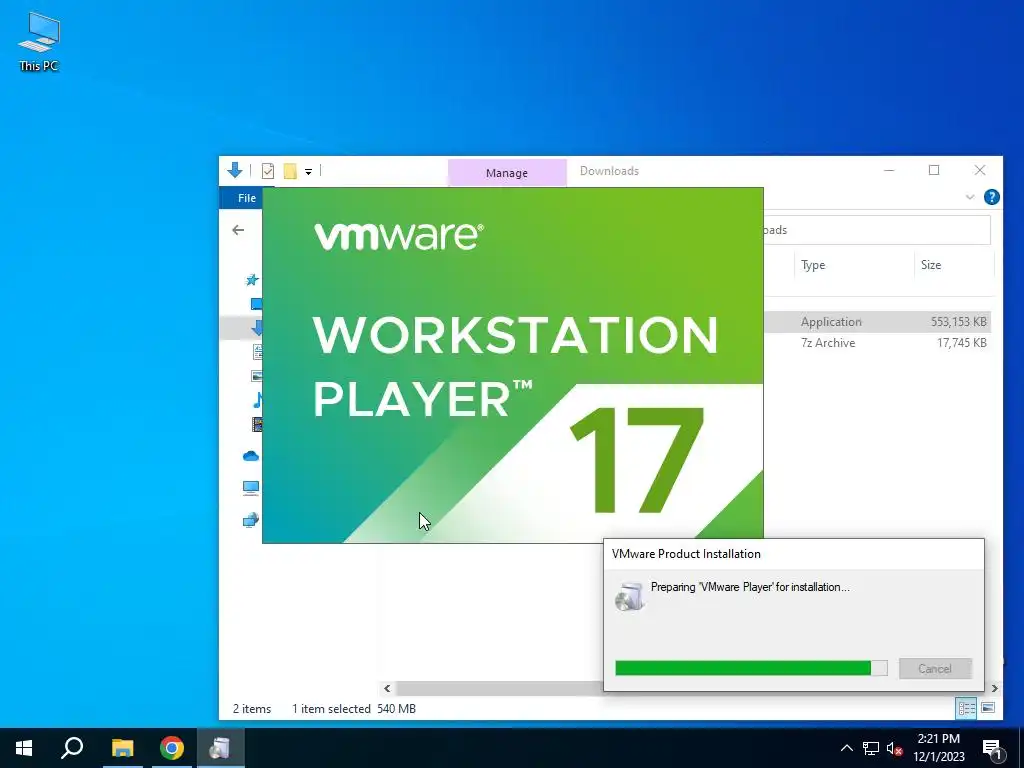Image resolution: width=1024 pixels, height=768 pixels.
Task: Launch Google Chrome from taskbar
Action: tap(172, 748)
